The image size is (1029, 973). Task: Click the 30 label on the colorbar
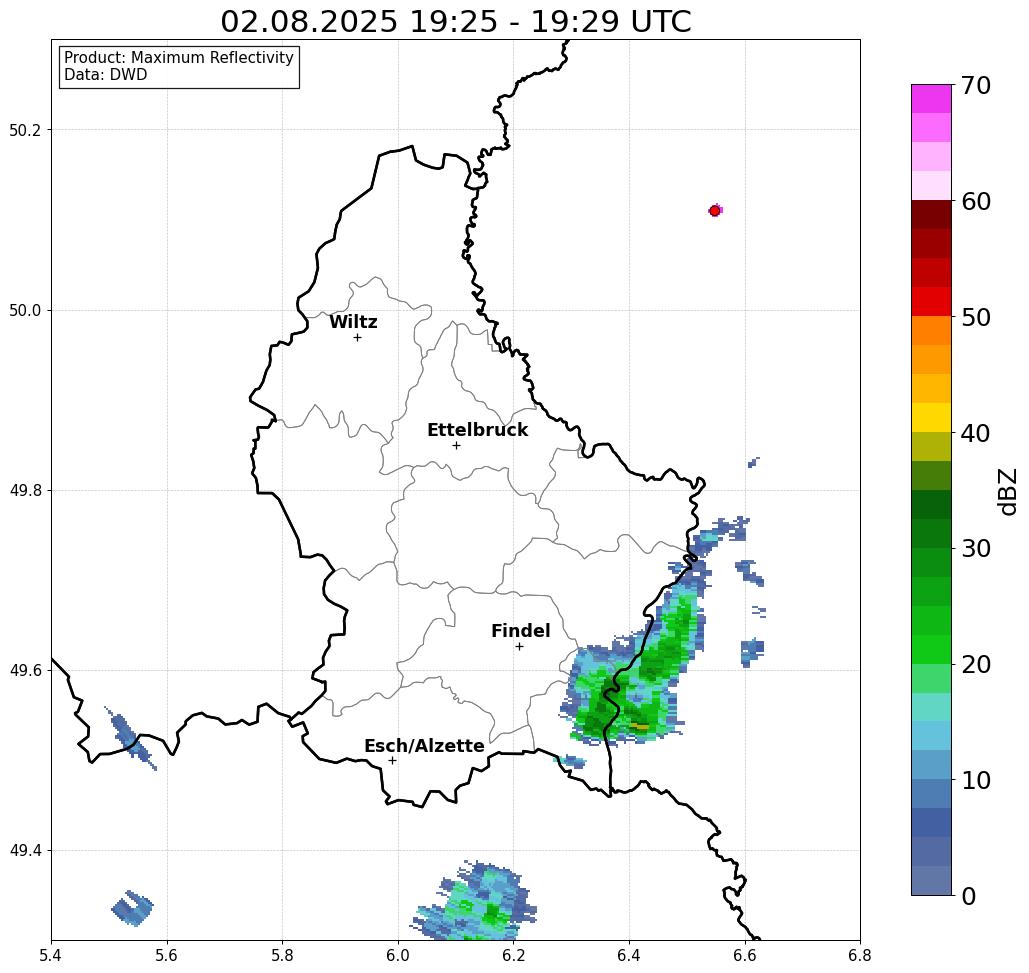(x=976, y=549)
